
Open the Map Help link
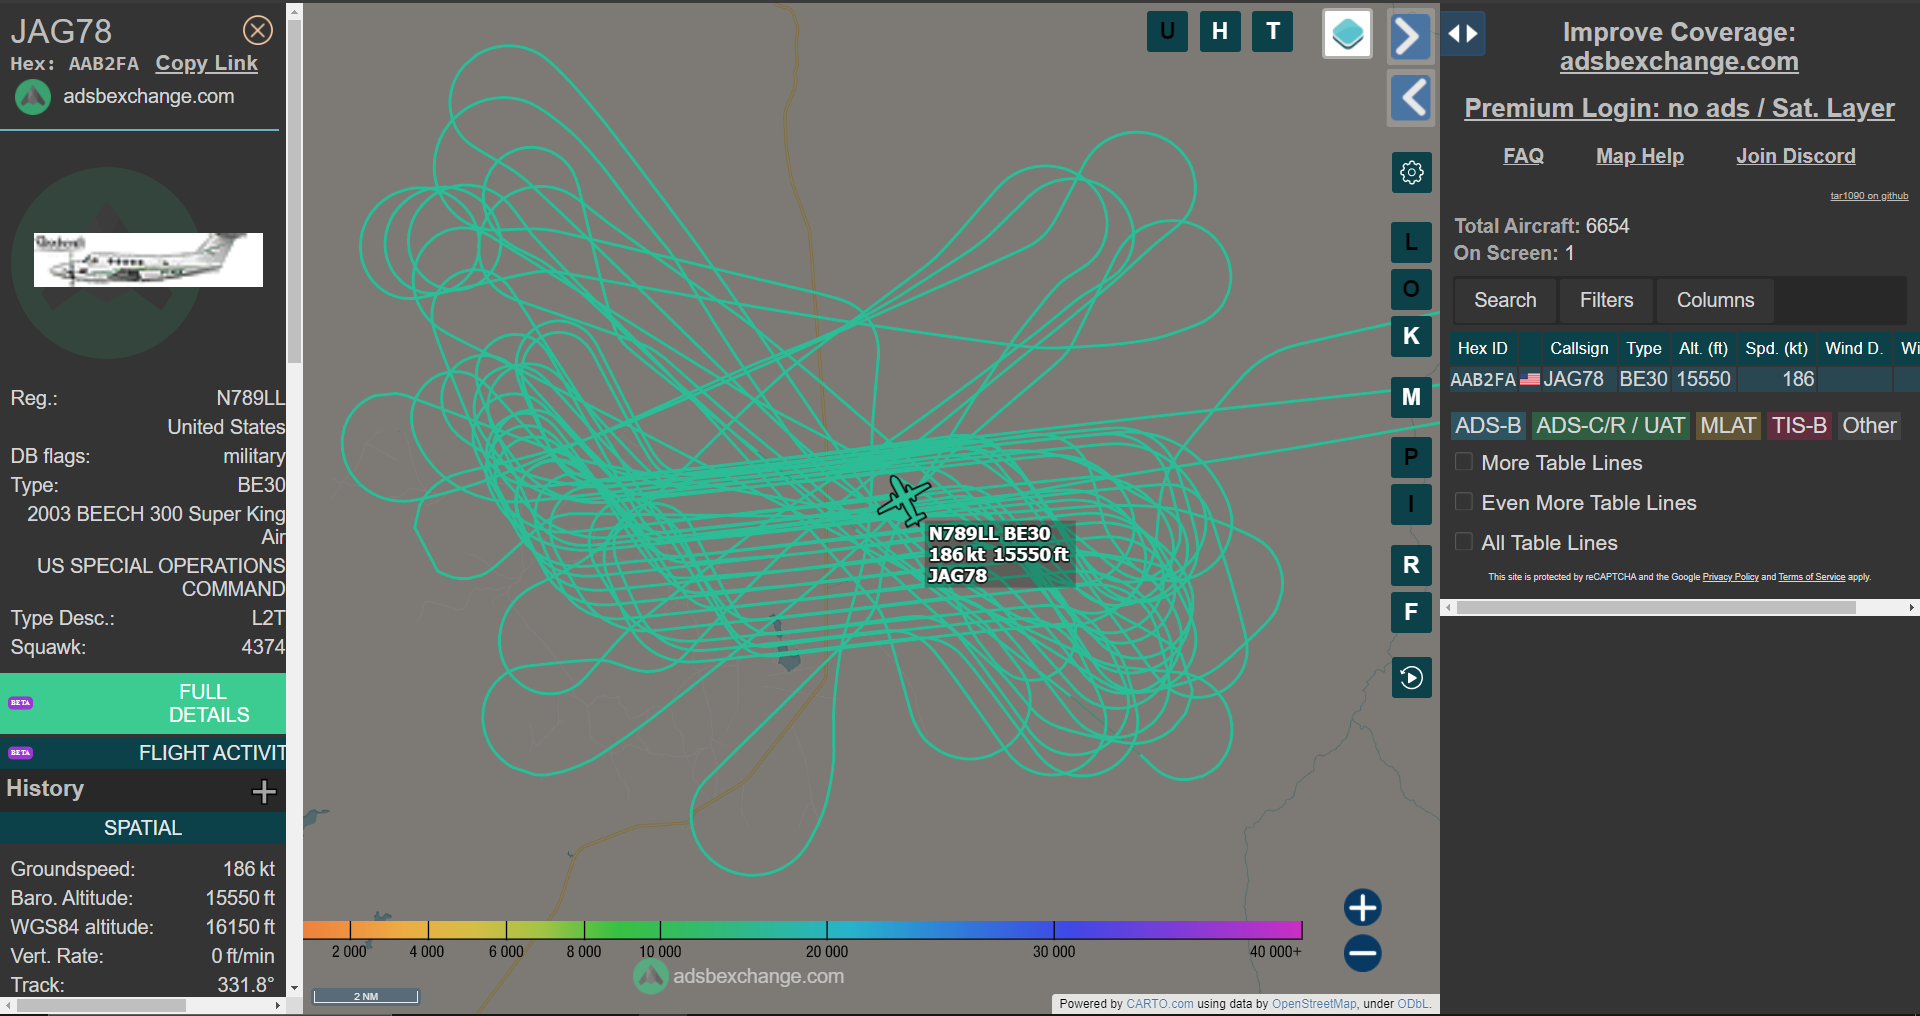[x=1640, y=156]
